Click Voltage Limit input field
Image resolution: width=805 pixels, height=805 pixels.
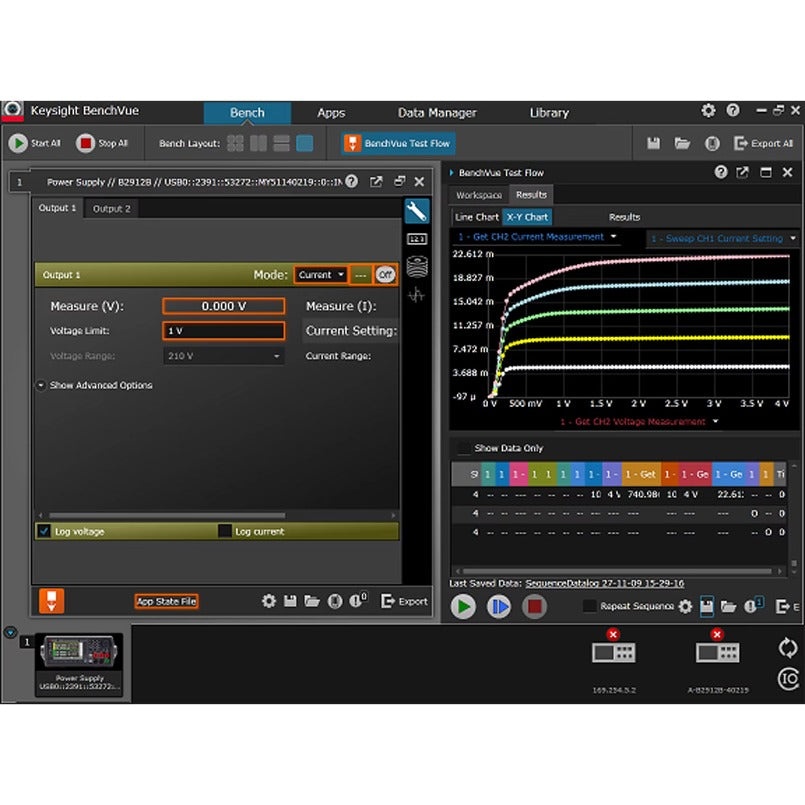pyautogui.click(x=223, y=331)
